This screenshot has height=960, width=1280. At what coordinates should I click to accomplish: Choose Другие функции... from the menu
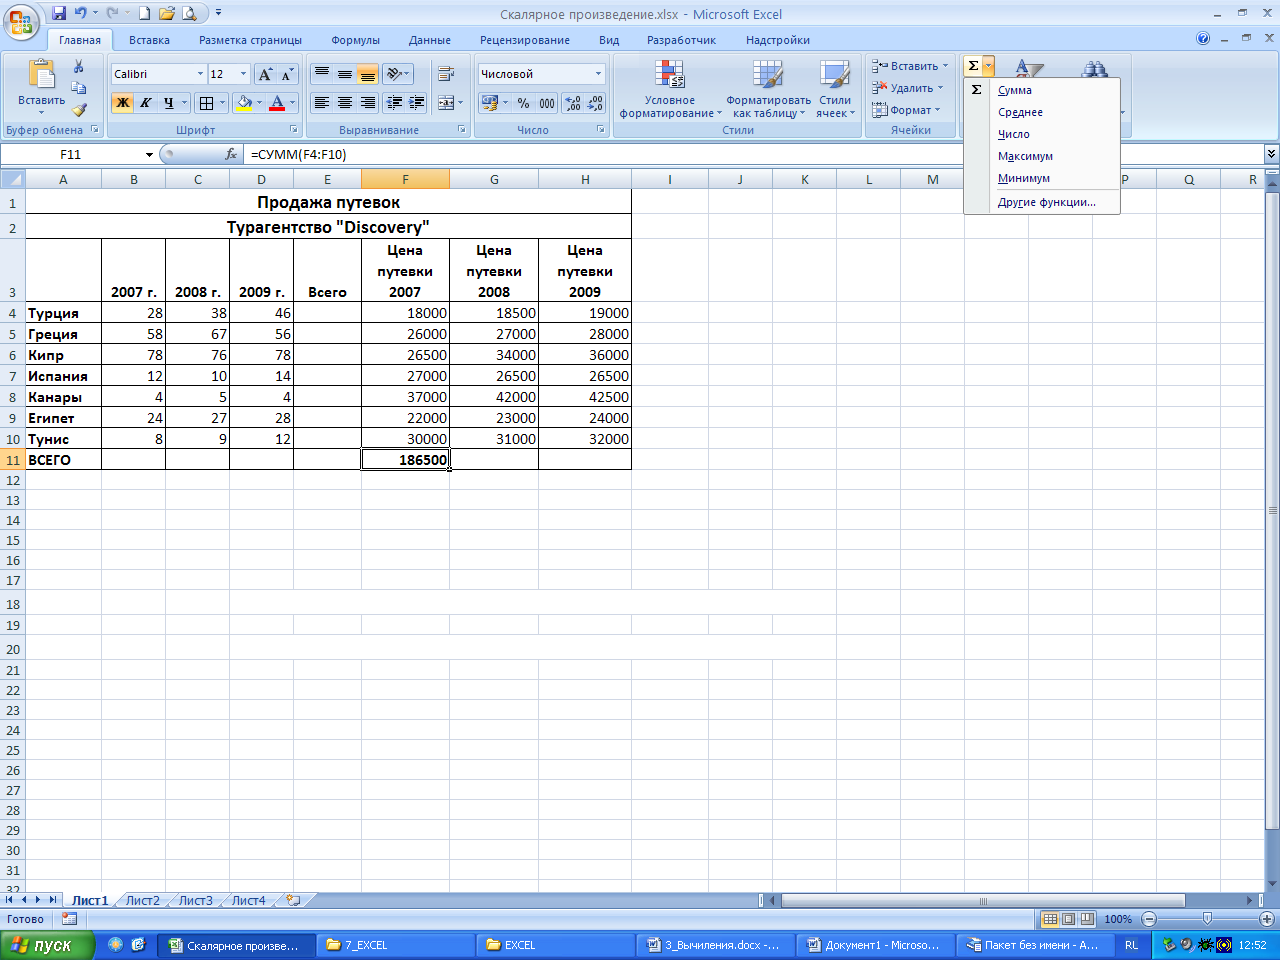1042,202
